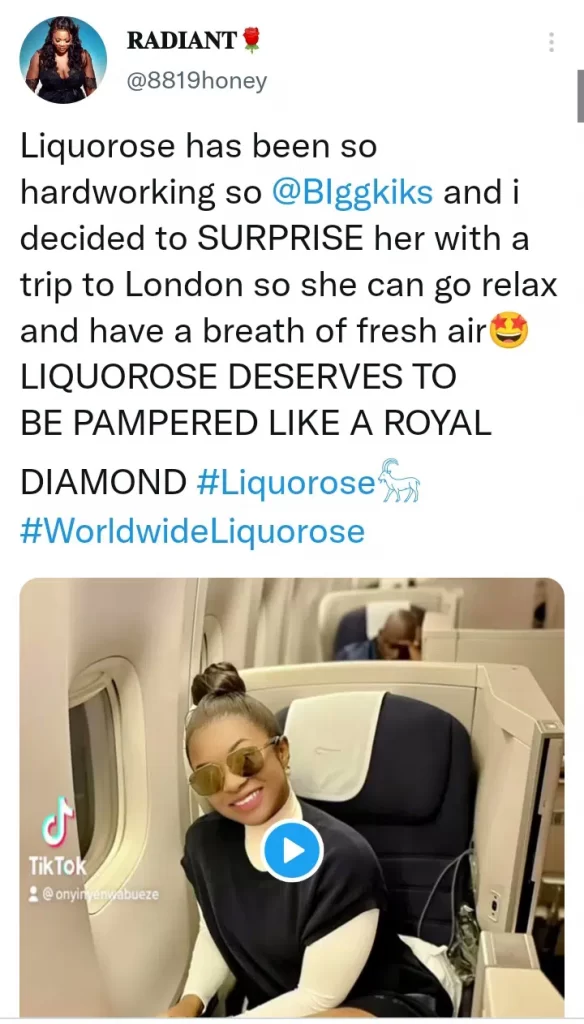This screenshot has height=1024, width=584.
Task: Open the #Liquorose hashtag
Action: [287, 482]
